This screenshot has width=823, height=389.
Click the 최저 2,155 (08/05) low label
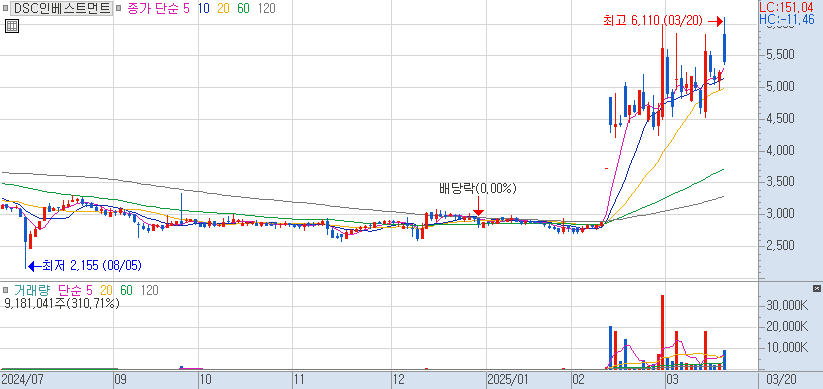click(92, 266)
